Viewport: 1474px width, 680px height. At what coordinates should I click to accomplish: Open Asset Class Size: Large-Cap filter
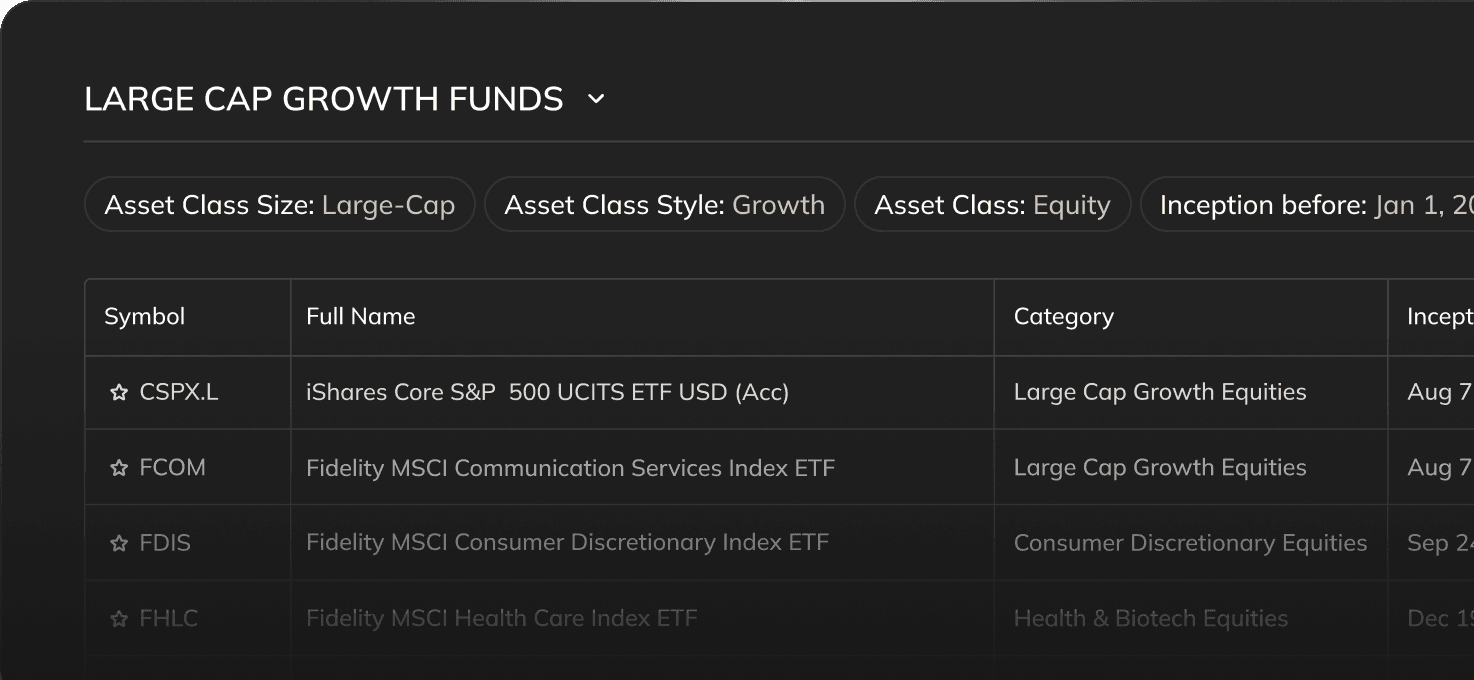(279, 205)
